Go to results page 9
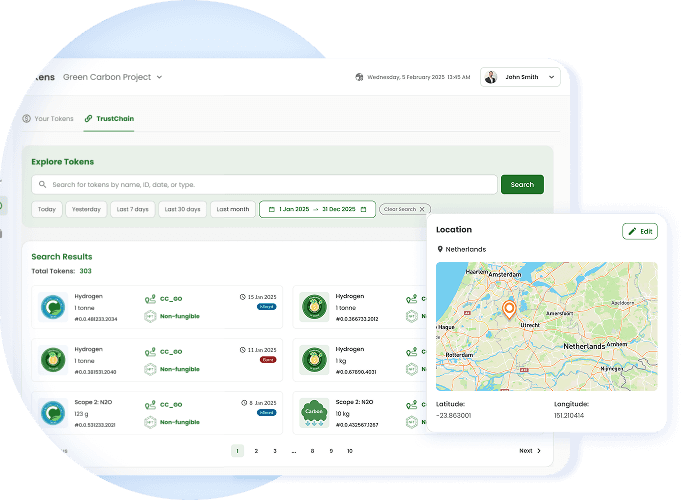 point(331,451)
